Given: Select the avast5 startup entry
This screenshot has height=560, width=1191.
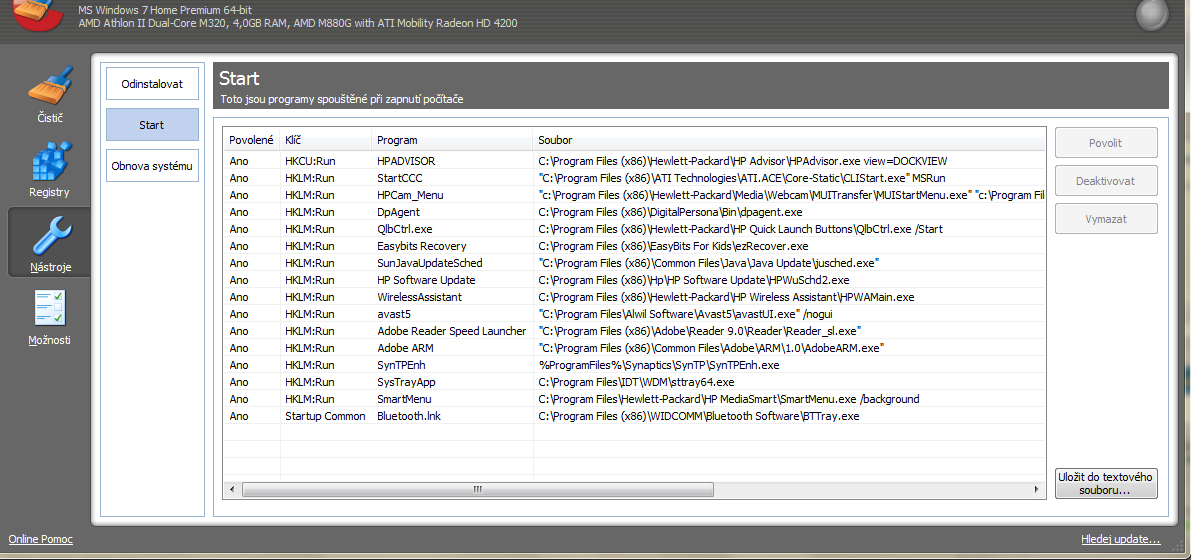Looking at the screenshot, I should (393, 314).
